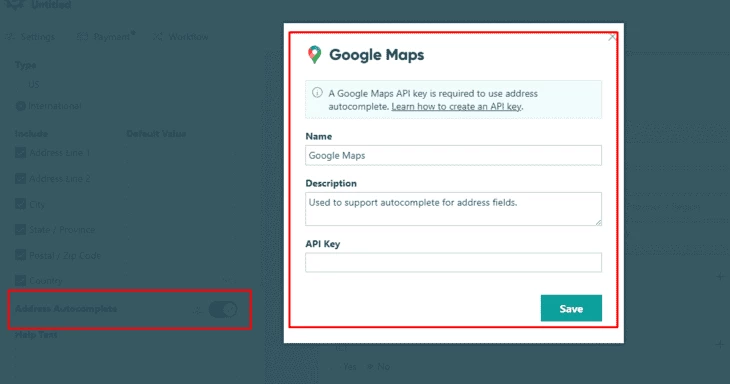The height and width of the screenshot is (384, 730).
Task: Close the Google Maps dialog with the X
Action: coord(612,37)
